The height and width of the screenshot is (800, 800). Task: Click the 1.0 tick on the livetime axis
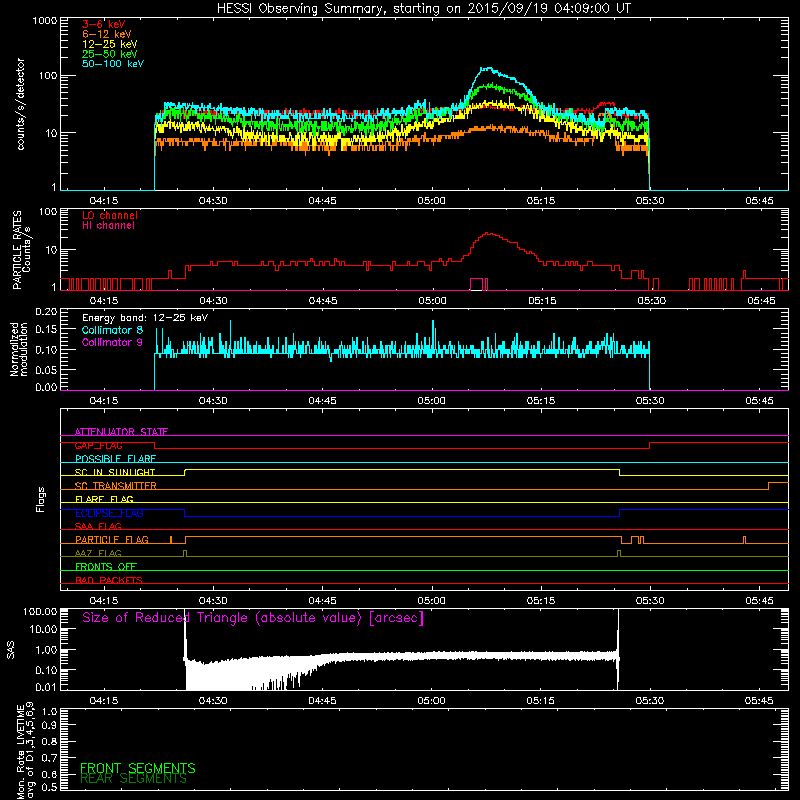coord(49,711)
